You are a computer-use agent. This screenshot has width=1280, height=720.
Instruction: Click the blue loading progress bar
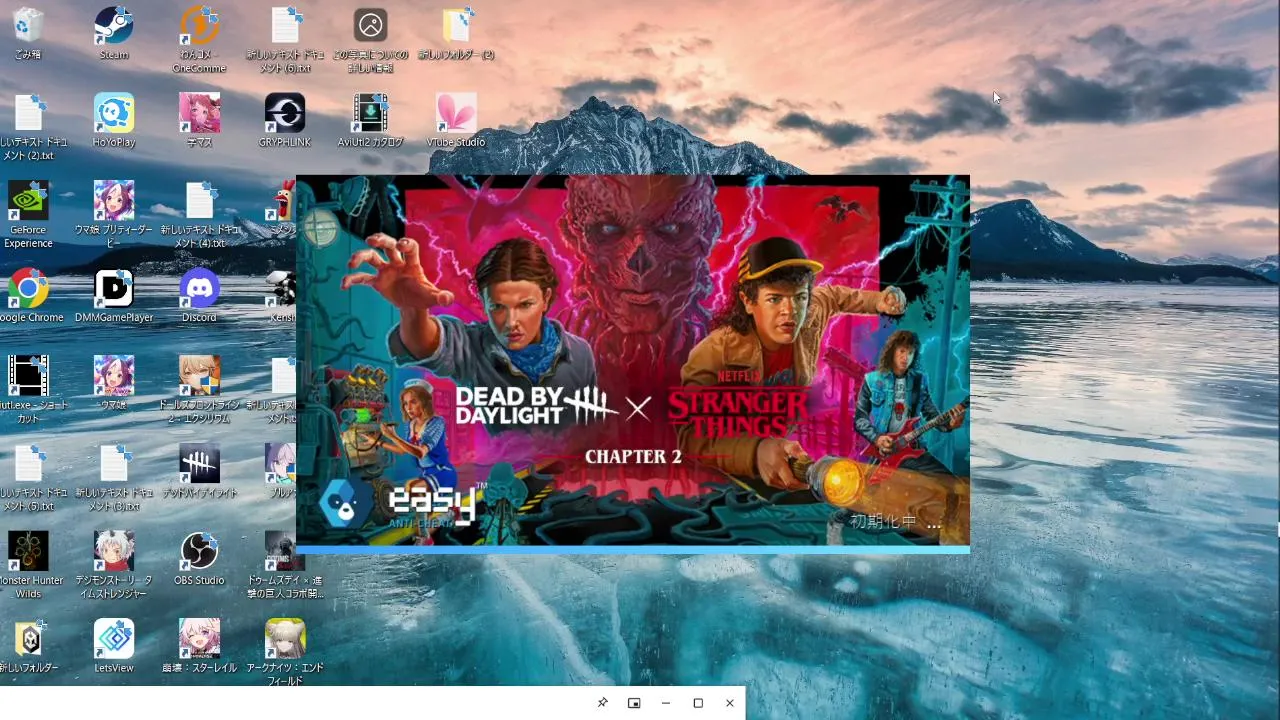tap(633, 549)
